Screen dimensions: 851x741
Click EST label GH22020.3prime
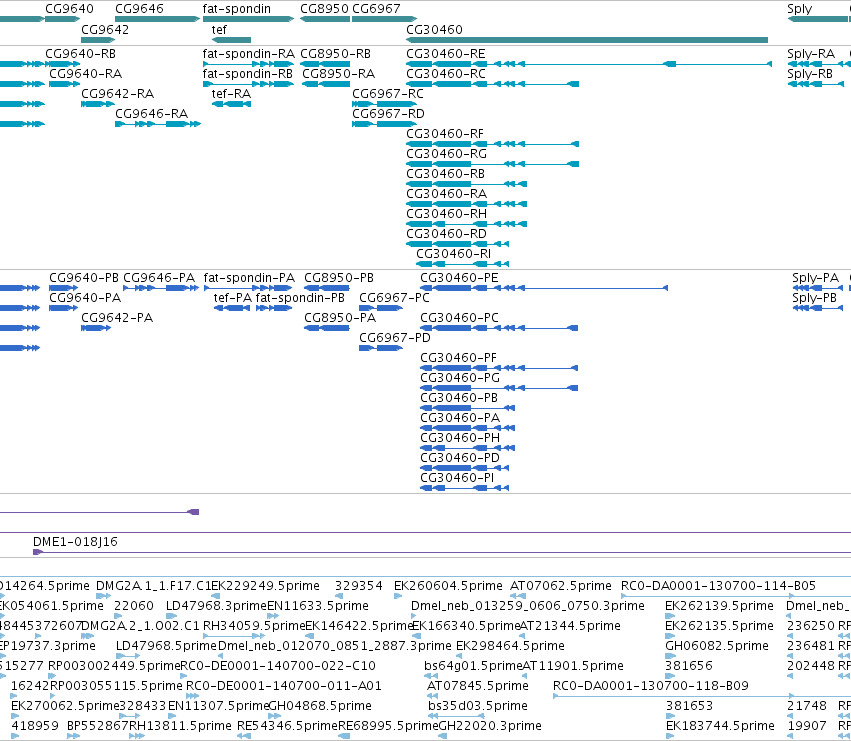(x=490, y=726)
